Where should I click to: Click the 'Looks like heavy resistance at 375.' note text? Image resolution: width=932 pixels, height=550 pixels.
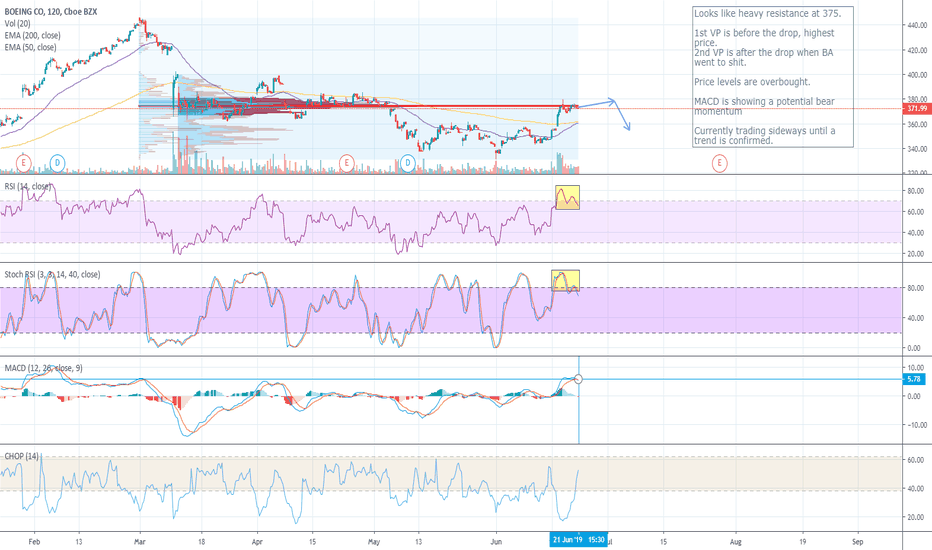coord(767,13)
